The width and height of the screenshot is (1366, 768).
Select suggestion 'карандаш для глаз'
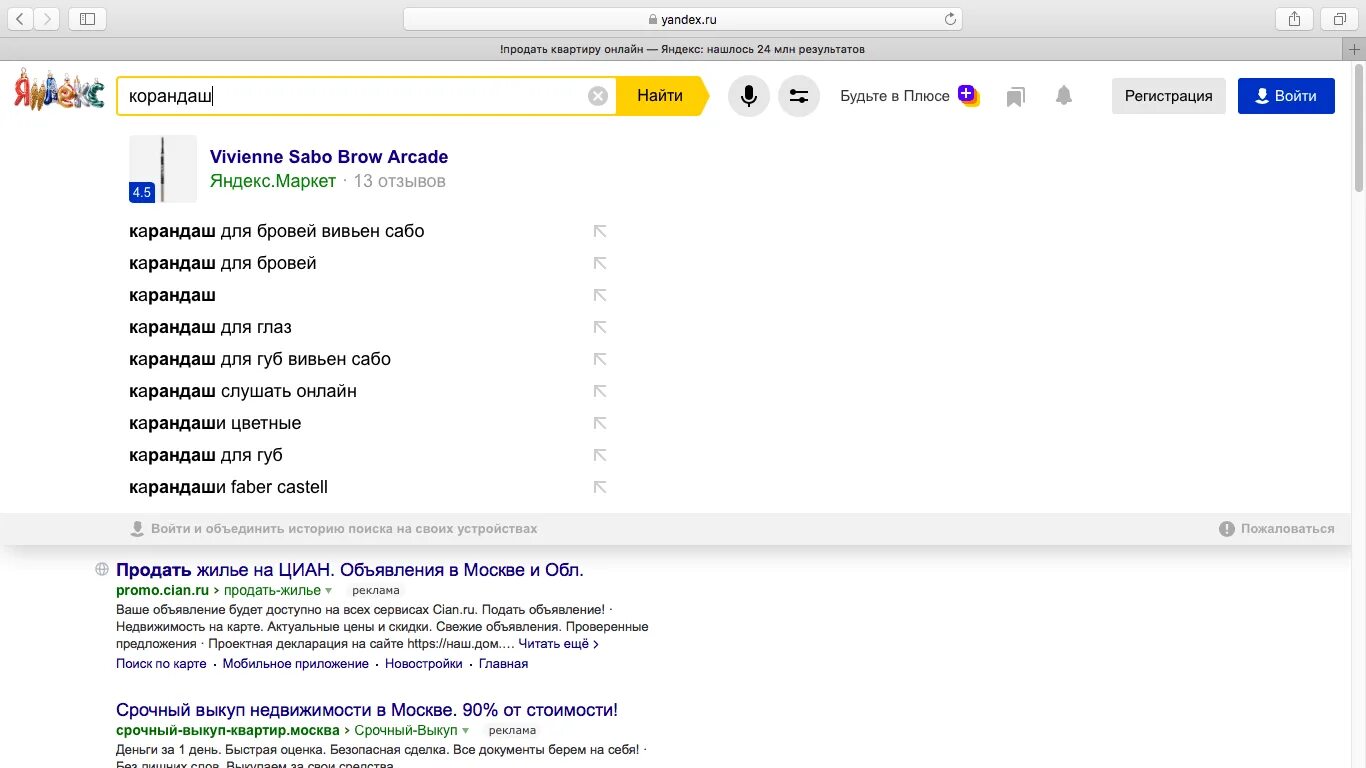[210, 327]
